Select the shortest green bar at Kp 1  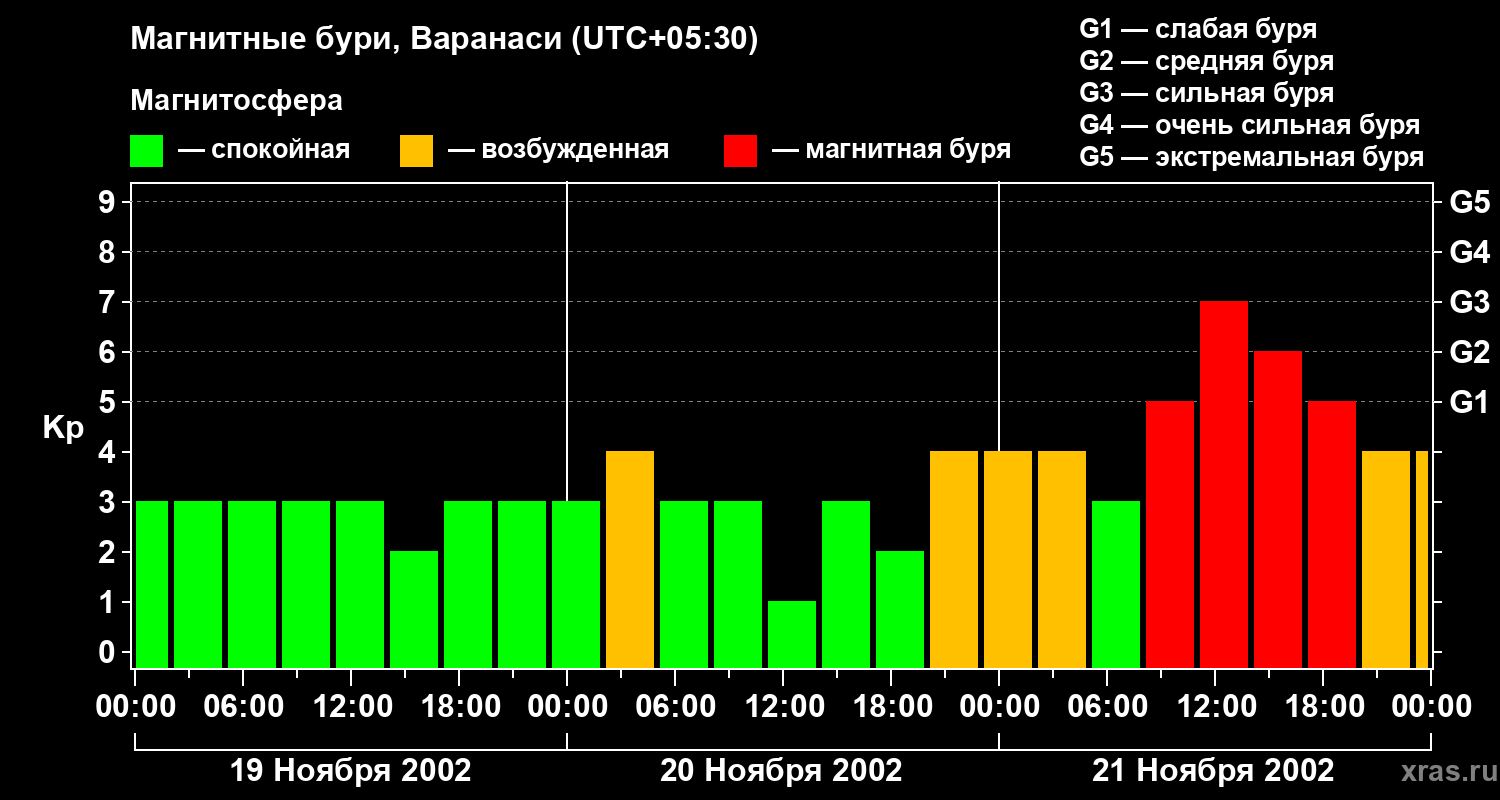pyautogui.click(x=792, y=634)
